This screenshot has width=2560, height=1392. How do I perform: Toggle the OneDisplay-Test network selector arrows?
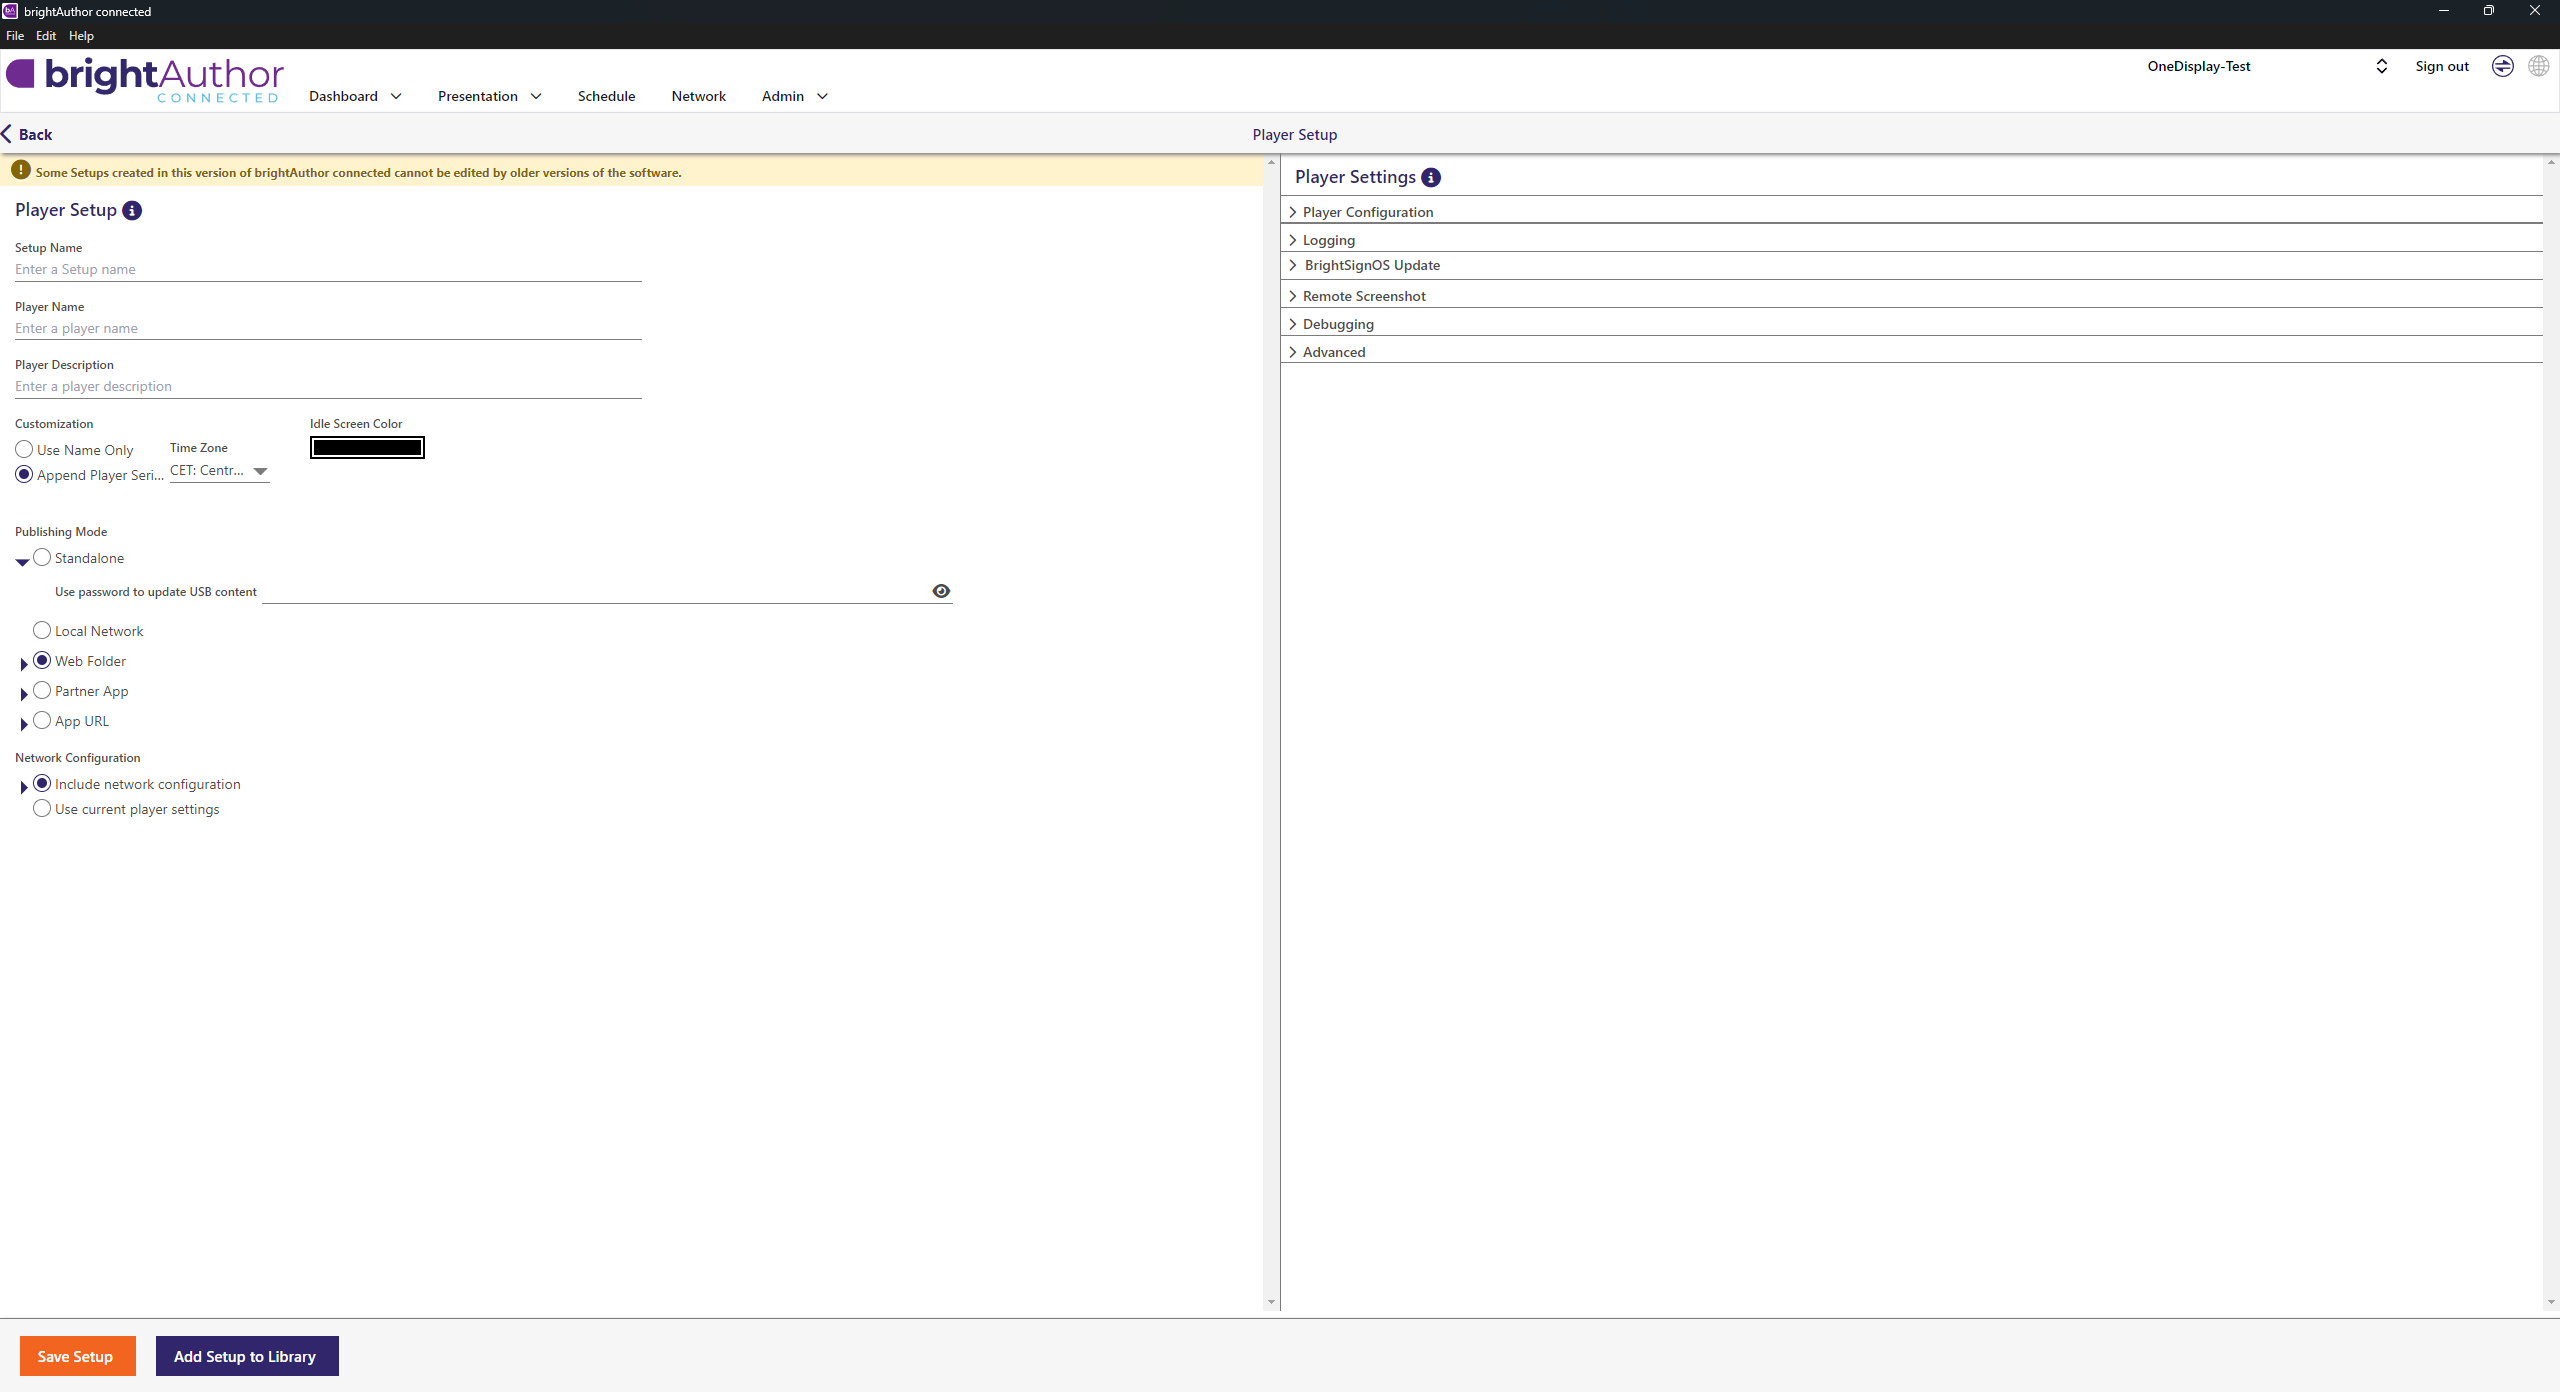(x=2381, y=66)
